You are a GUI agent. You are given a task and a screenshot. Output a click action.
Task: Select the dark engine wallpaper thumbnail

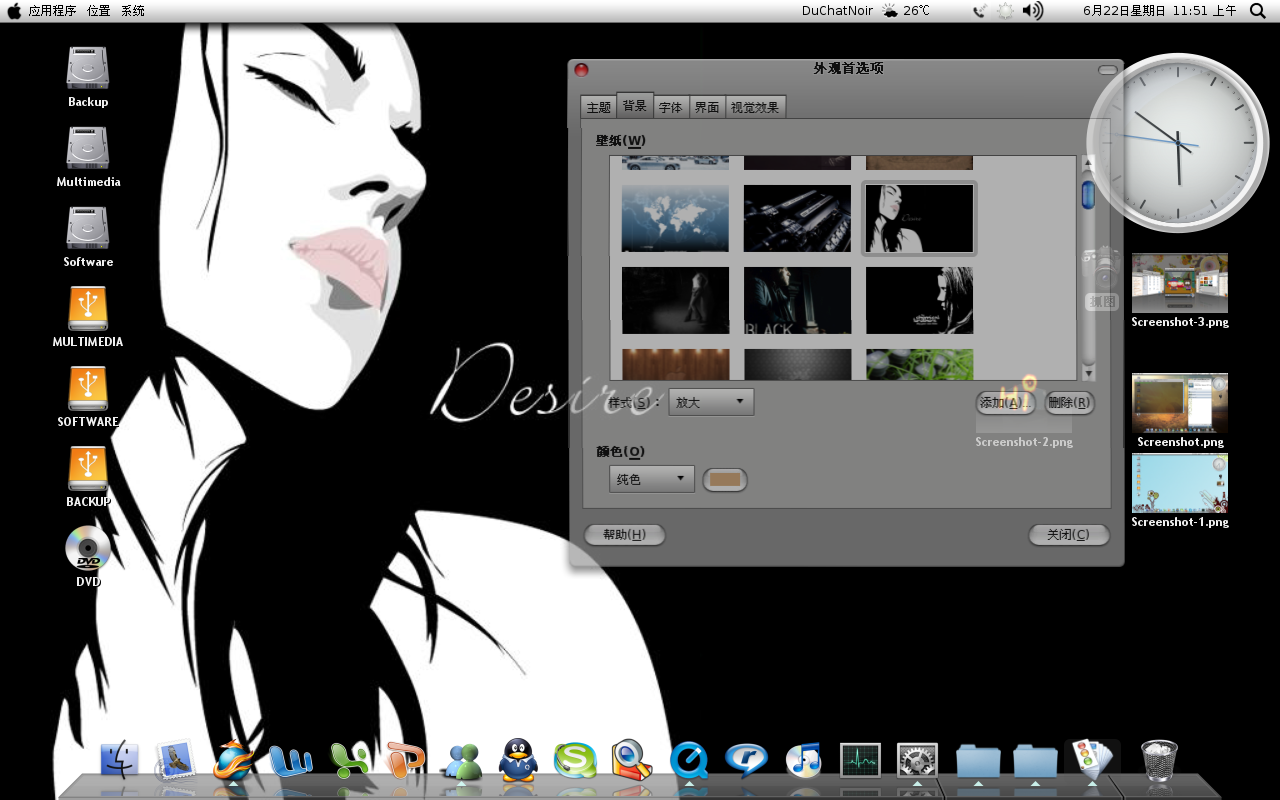tap(797, 218)
